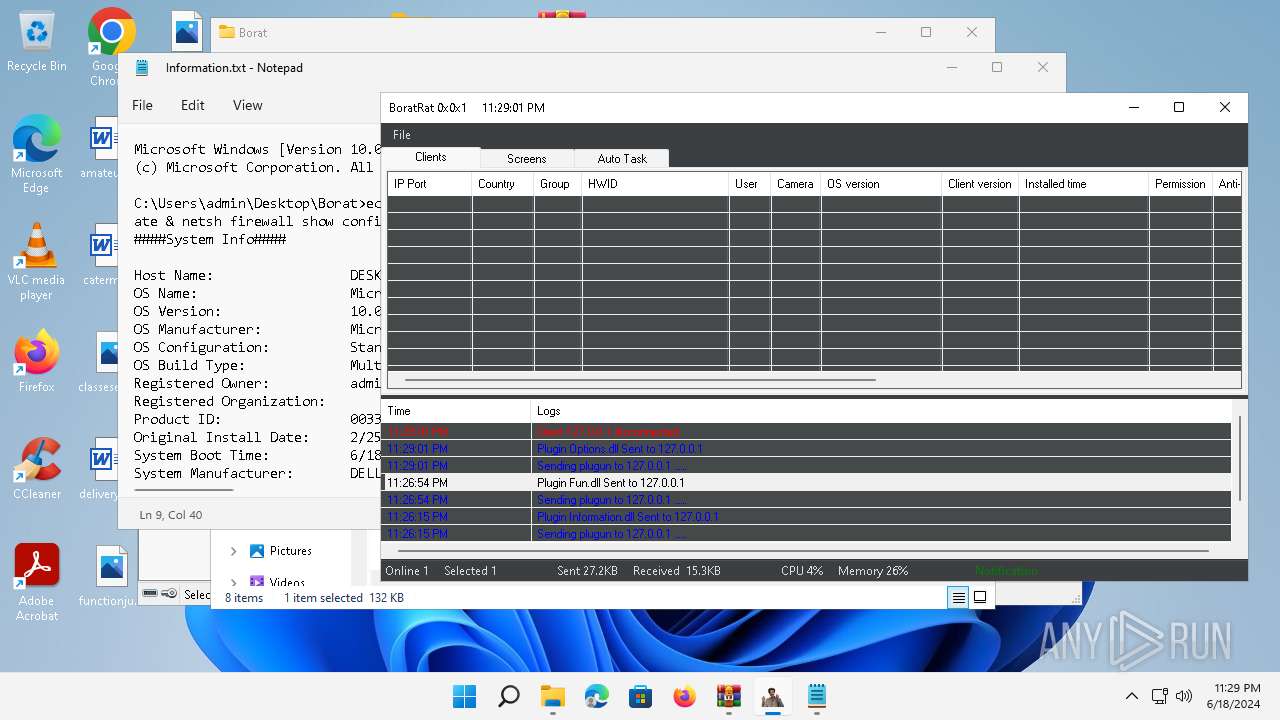Image resolution: width=1280 pixels, height=720 pixels.
Task: Open VLC media player desktop shortcut
Action: (x=37, y=262)
